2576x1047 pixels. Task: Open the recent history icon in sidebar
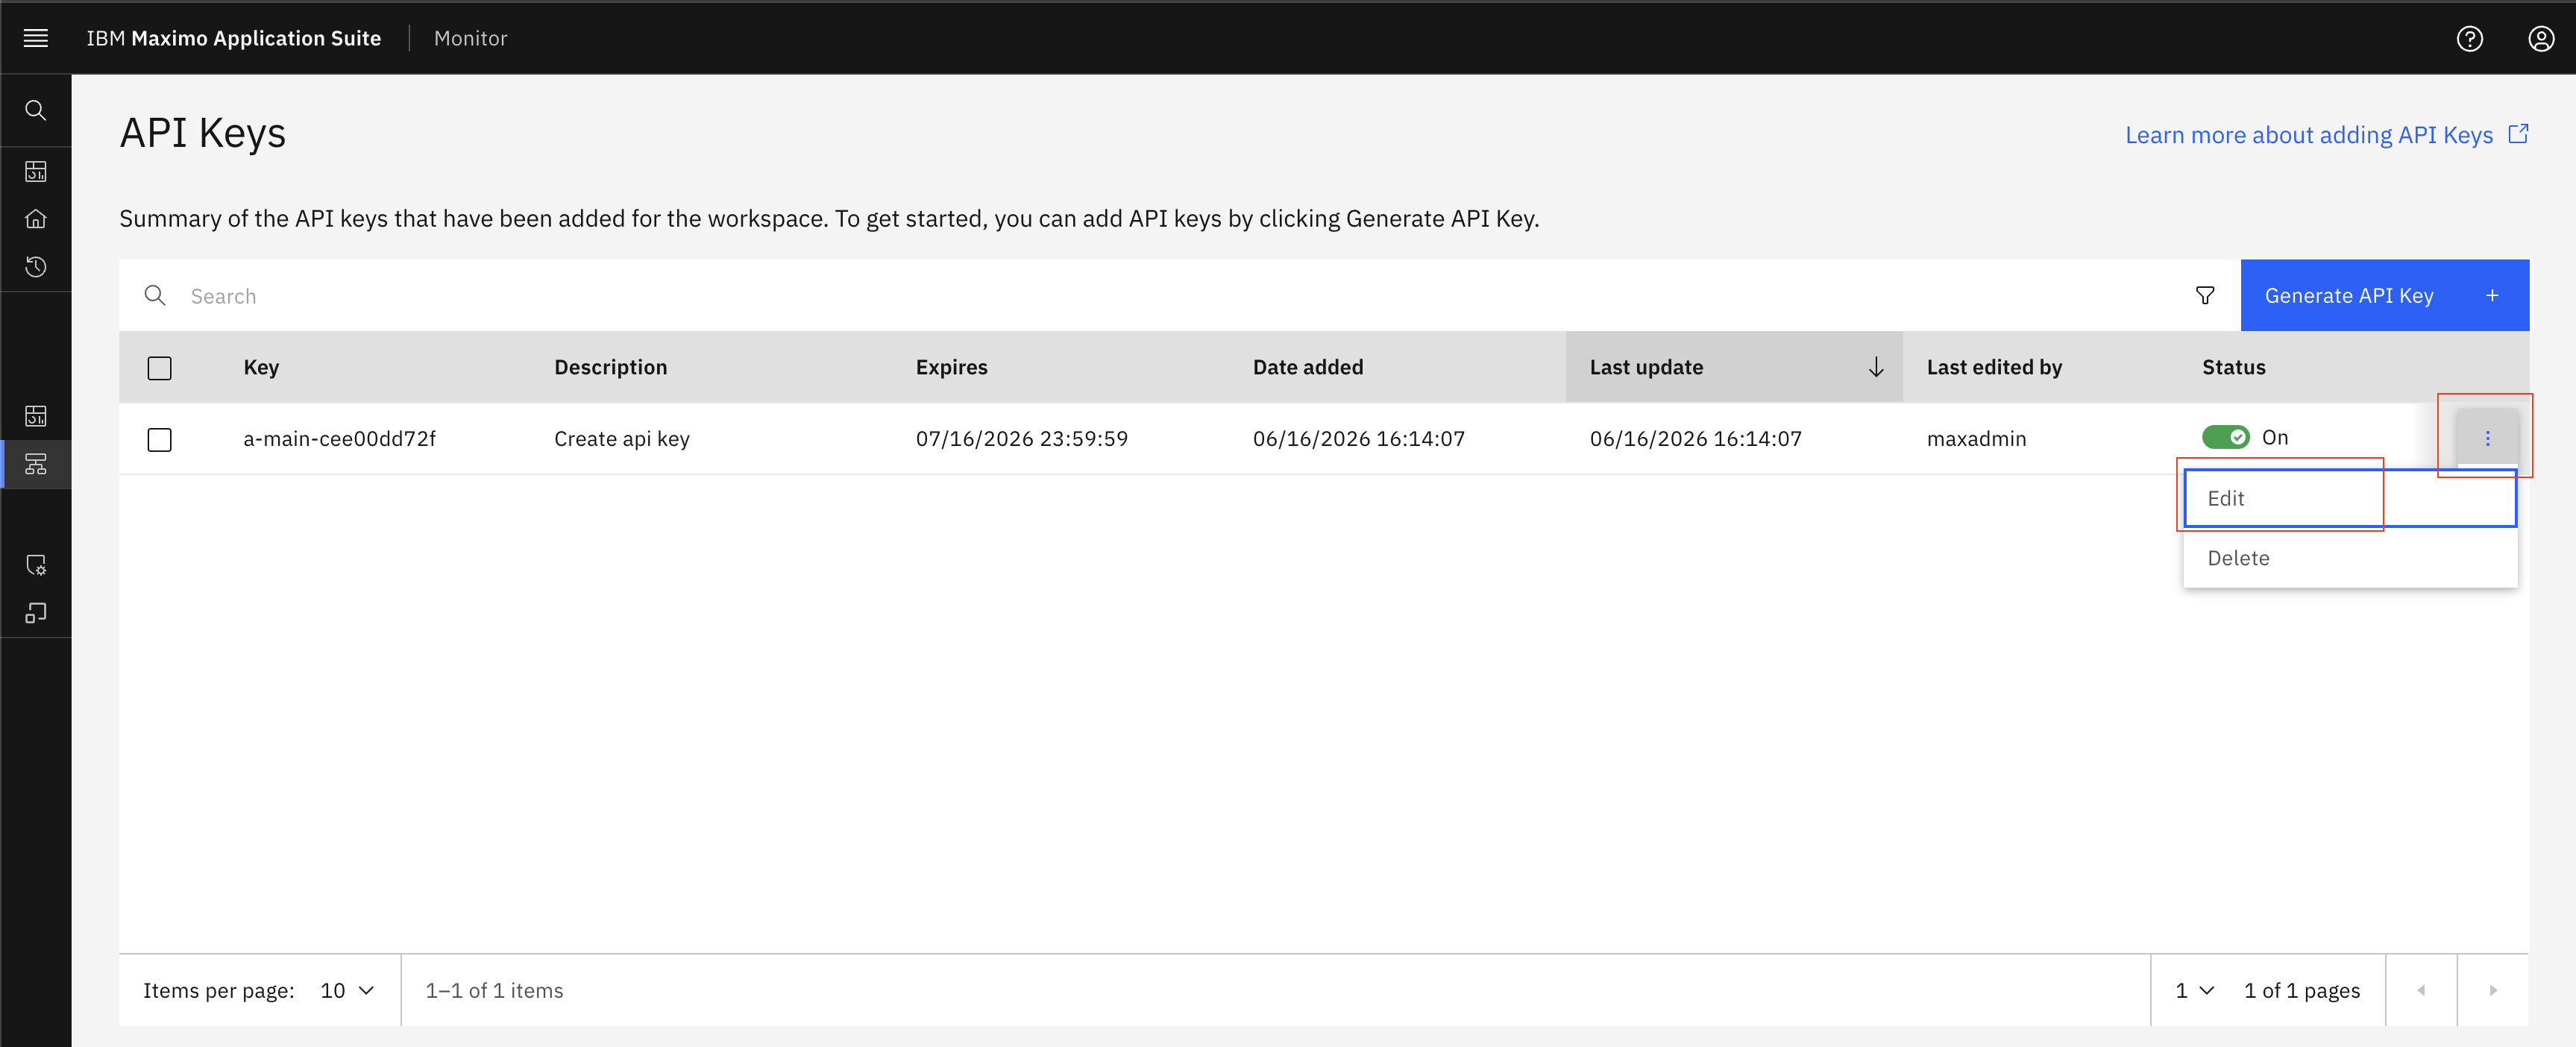(x=36, y=267)
